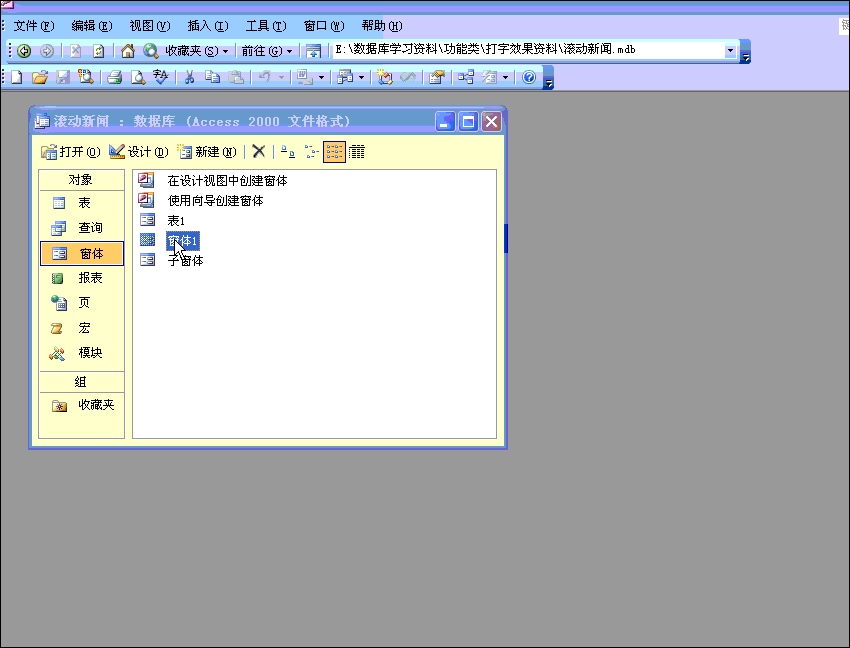Open Print Preview from the toolbar
The height and width of the screenshot is (648, 850).
point(138,78)
